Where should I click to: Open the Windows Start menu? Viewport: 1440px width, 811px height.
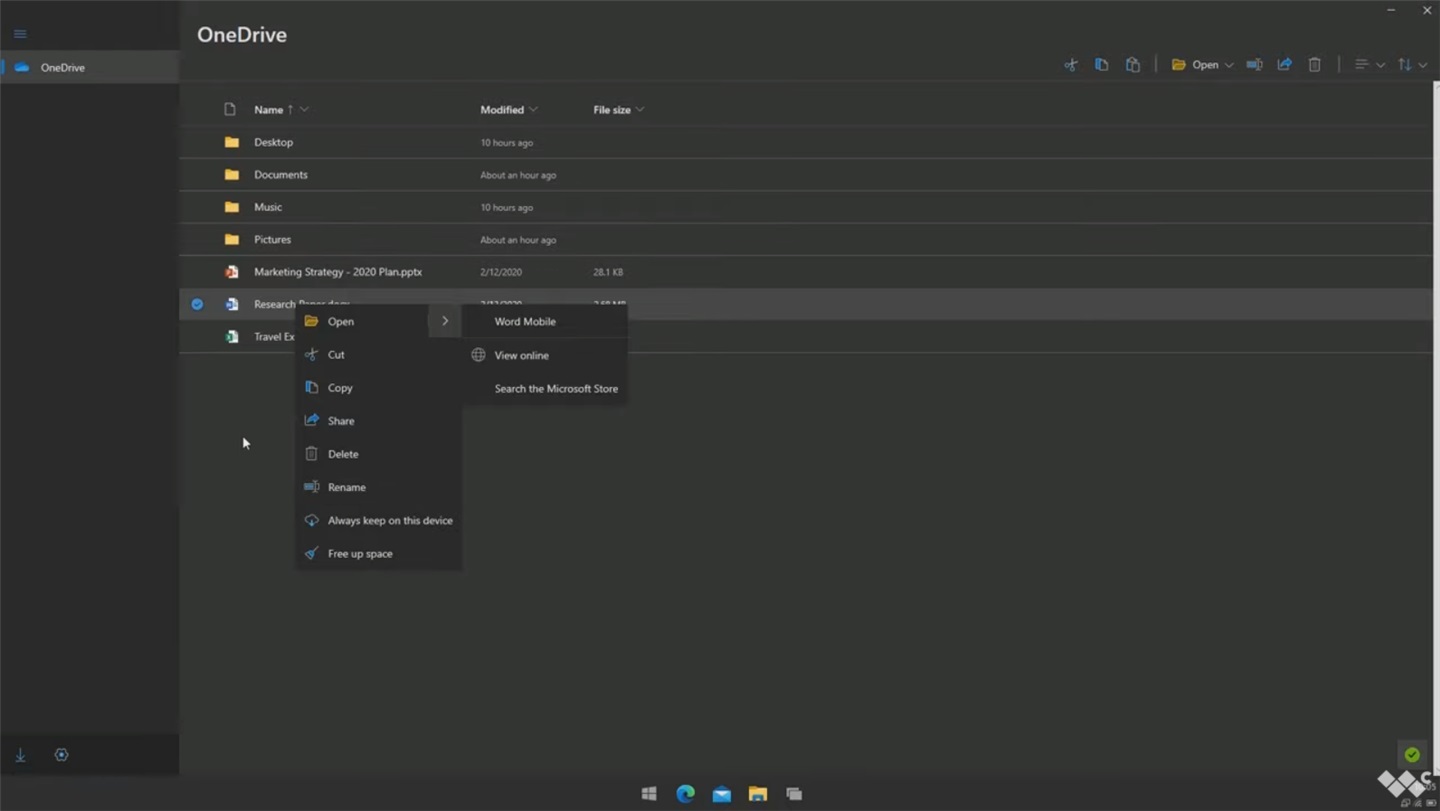(649, 793)
